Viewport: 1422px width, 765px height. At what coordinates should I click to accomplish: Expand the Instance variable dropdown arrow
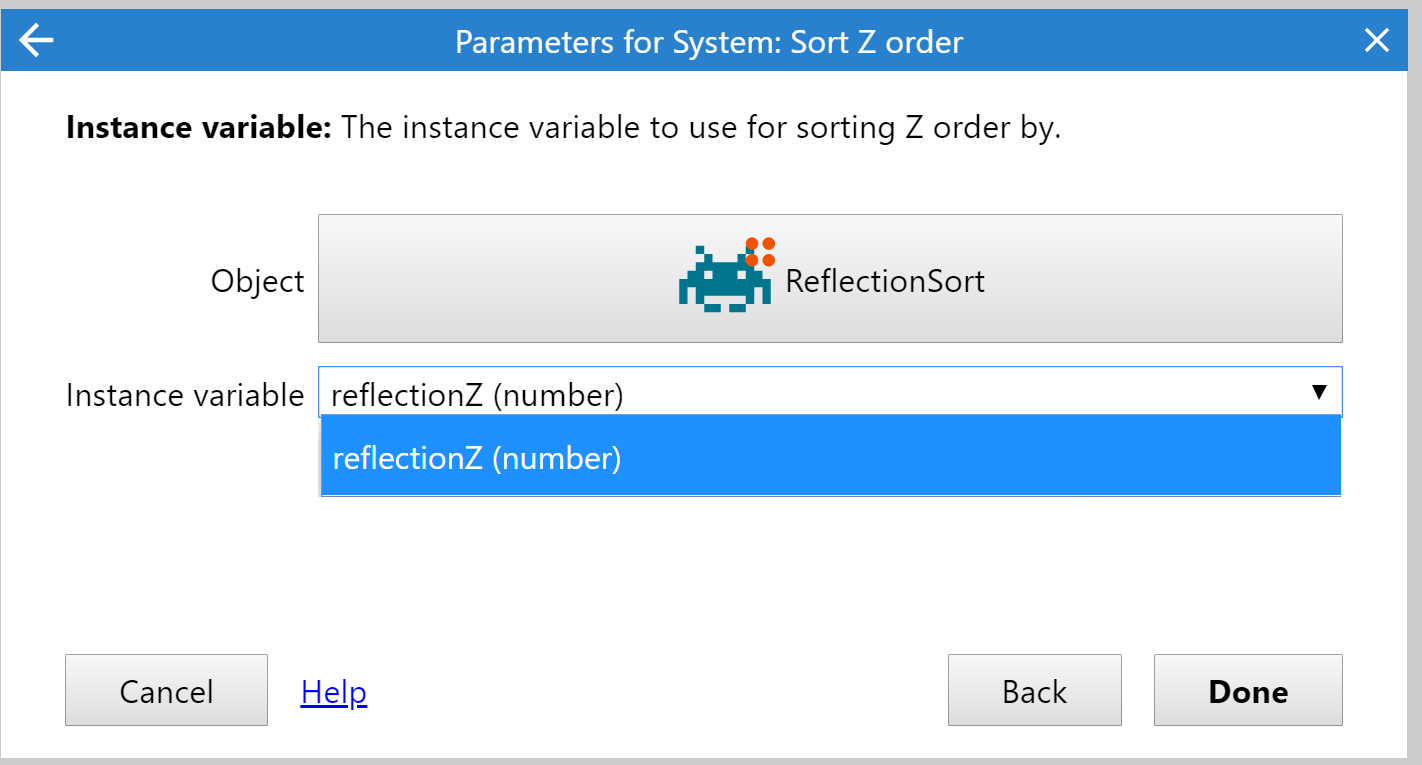(x=1319, y=393)
